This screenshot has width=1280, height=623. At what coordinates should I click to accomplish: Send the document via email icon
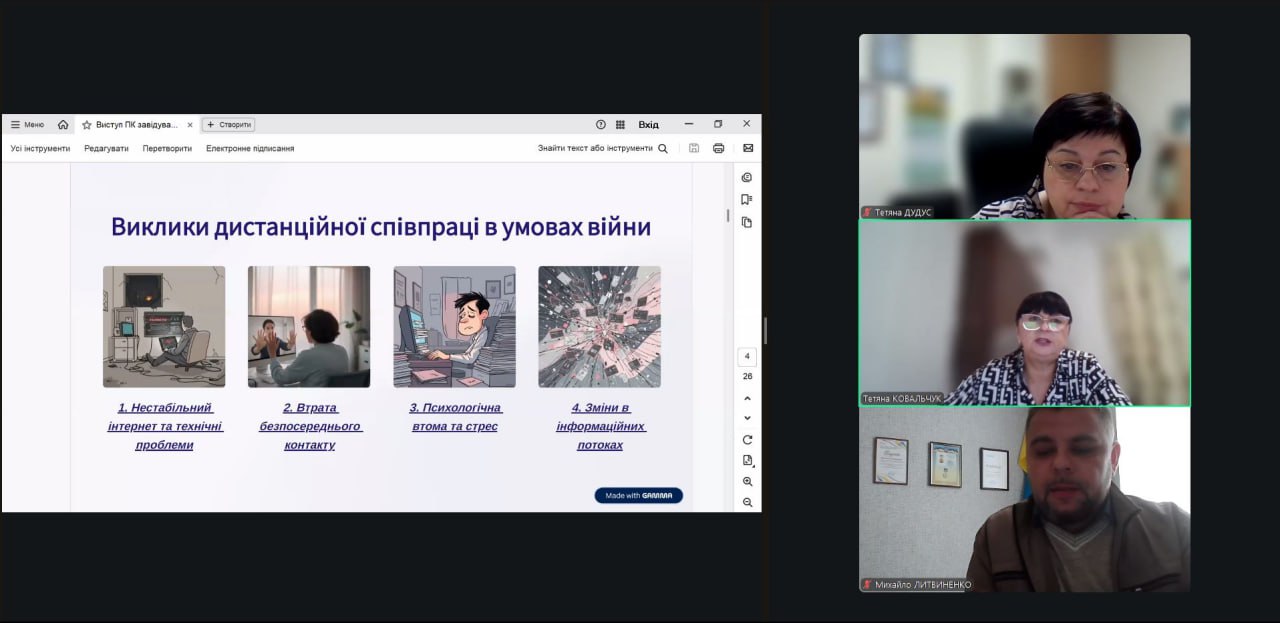(747, 148)
